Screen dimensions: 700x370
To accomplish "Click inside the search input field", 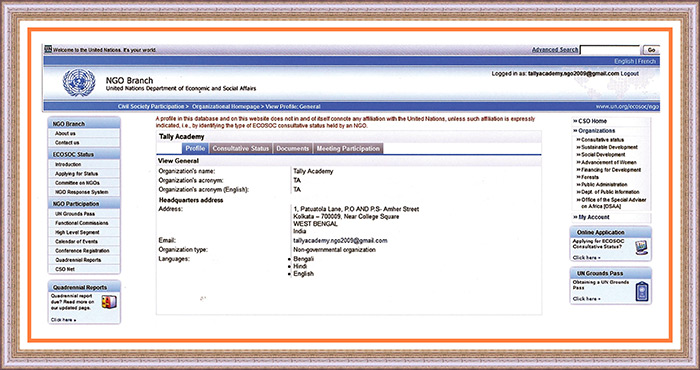I will [x=610, y=50].
